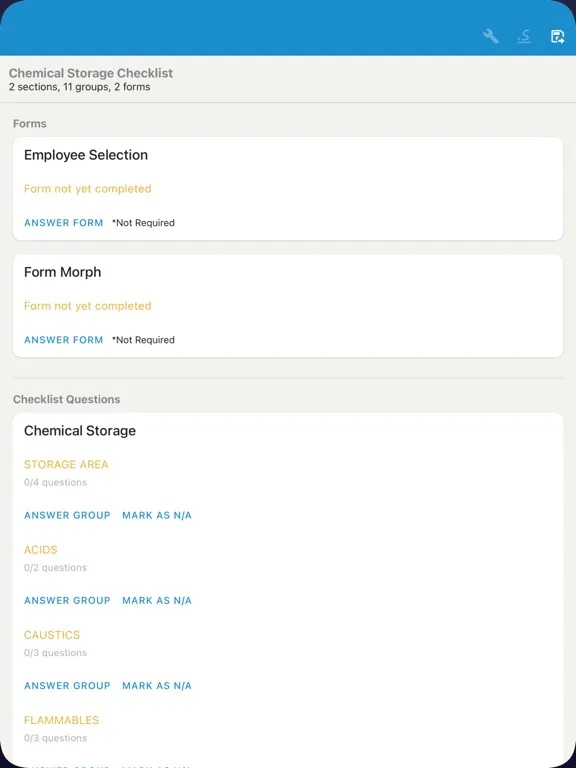Answer the STORAGE AREA group
Viewport: 576px width, 768px height.
tap(67, 515)
